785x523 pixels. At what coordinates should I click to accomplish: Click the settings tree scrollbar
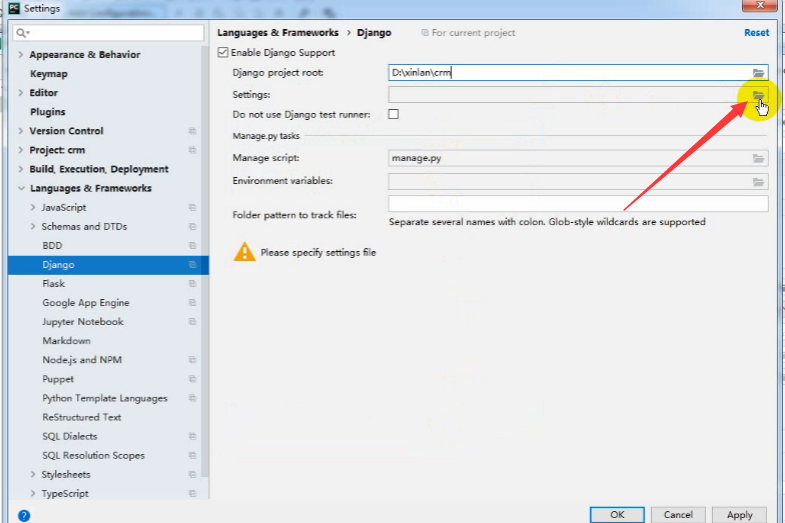[x=205, y=260]
